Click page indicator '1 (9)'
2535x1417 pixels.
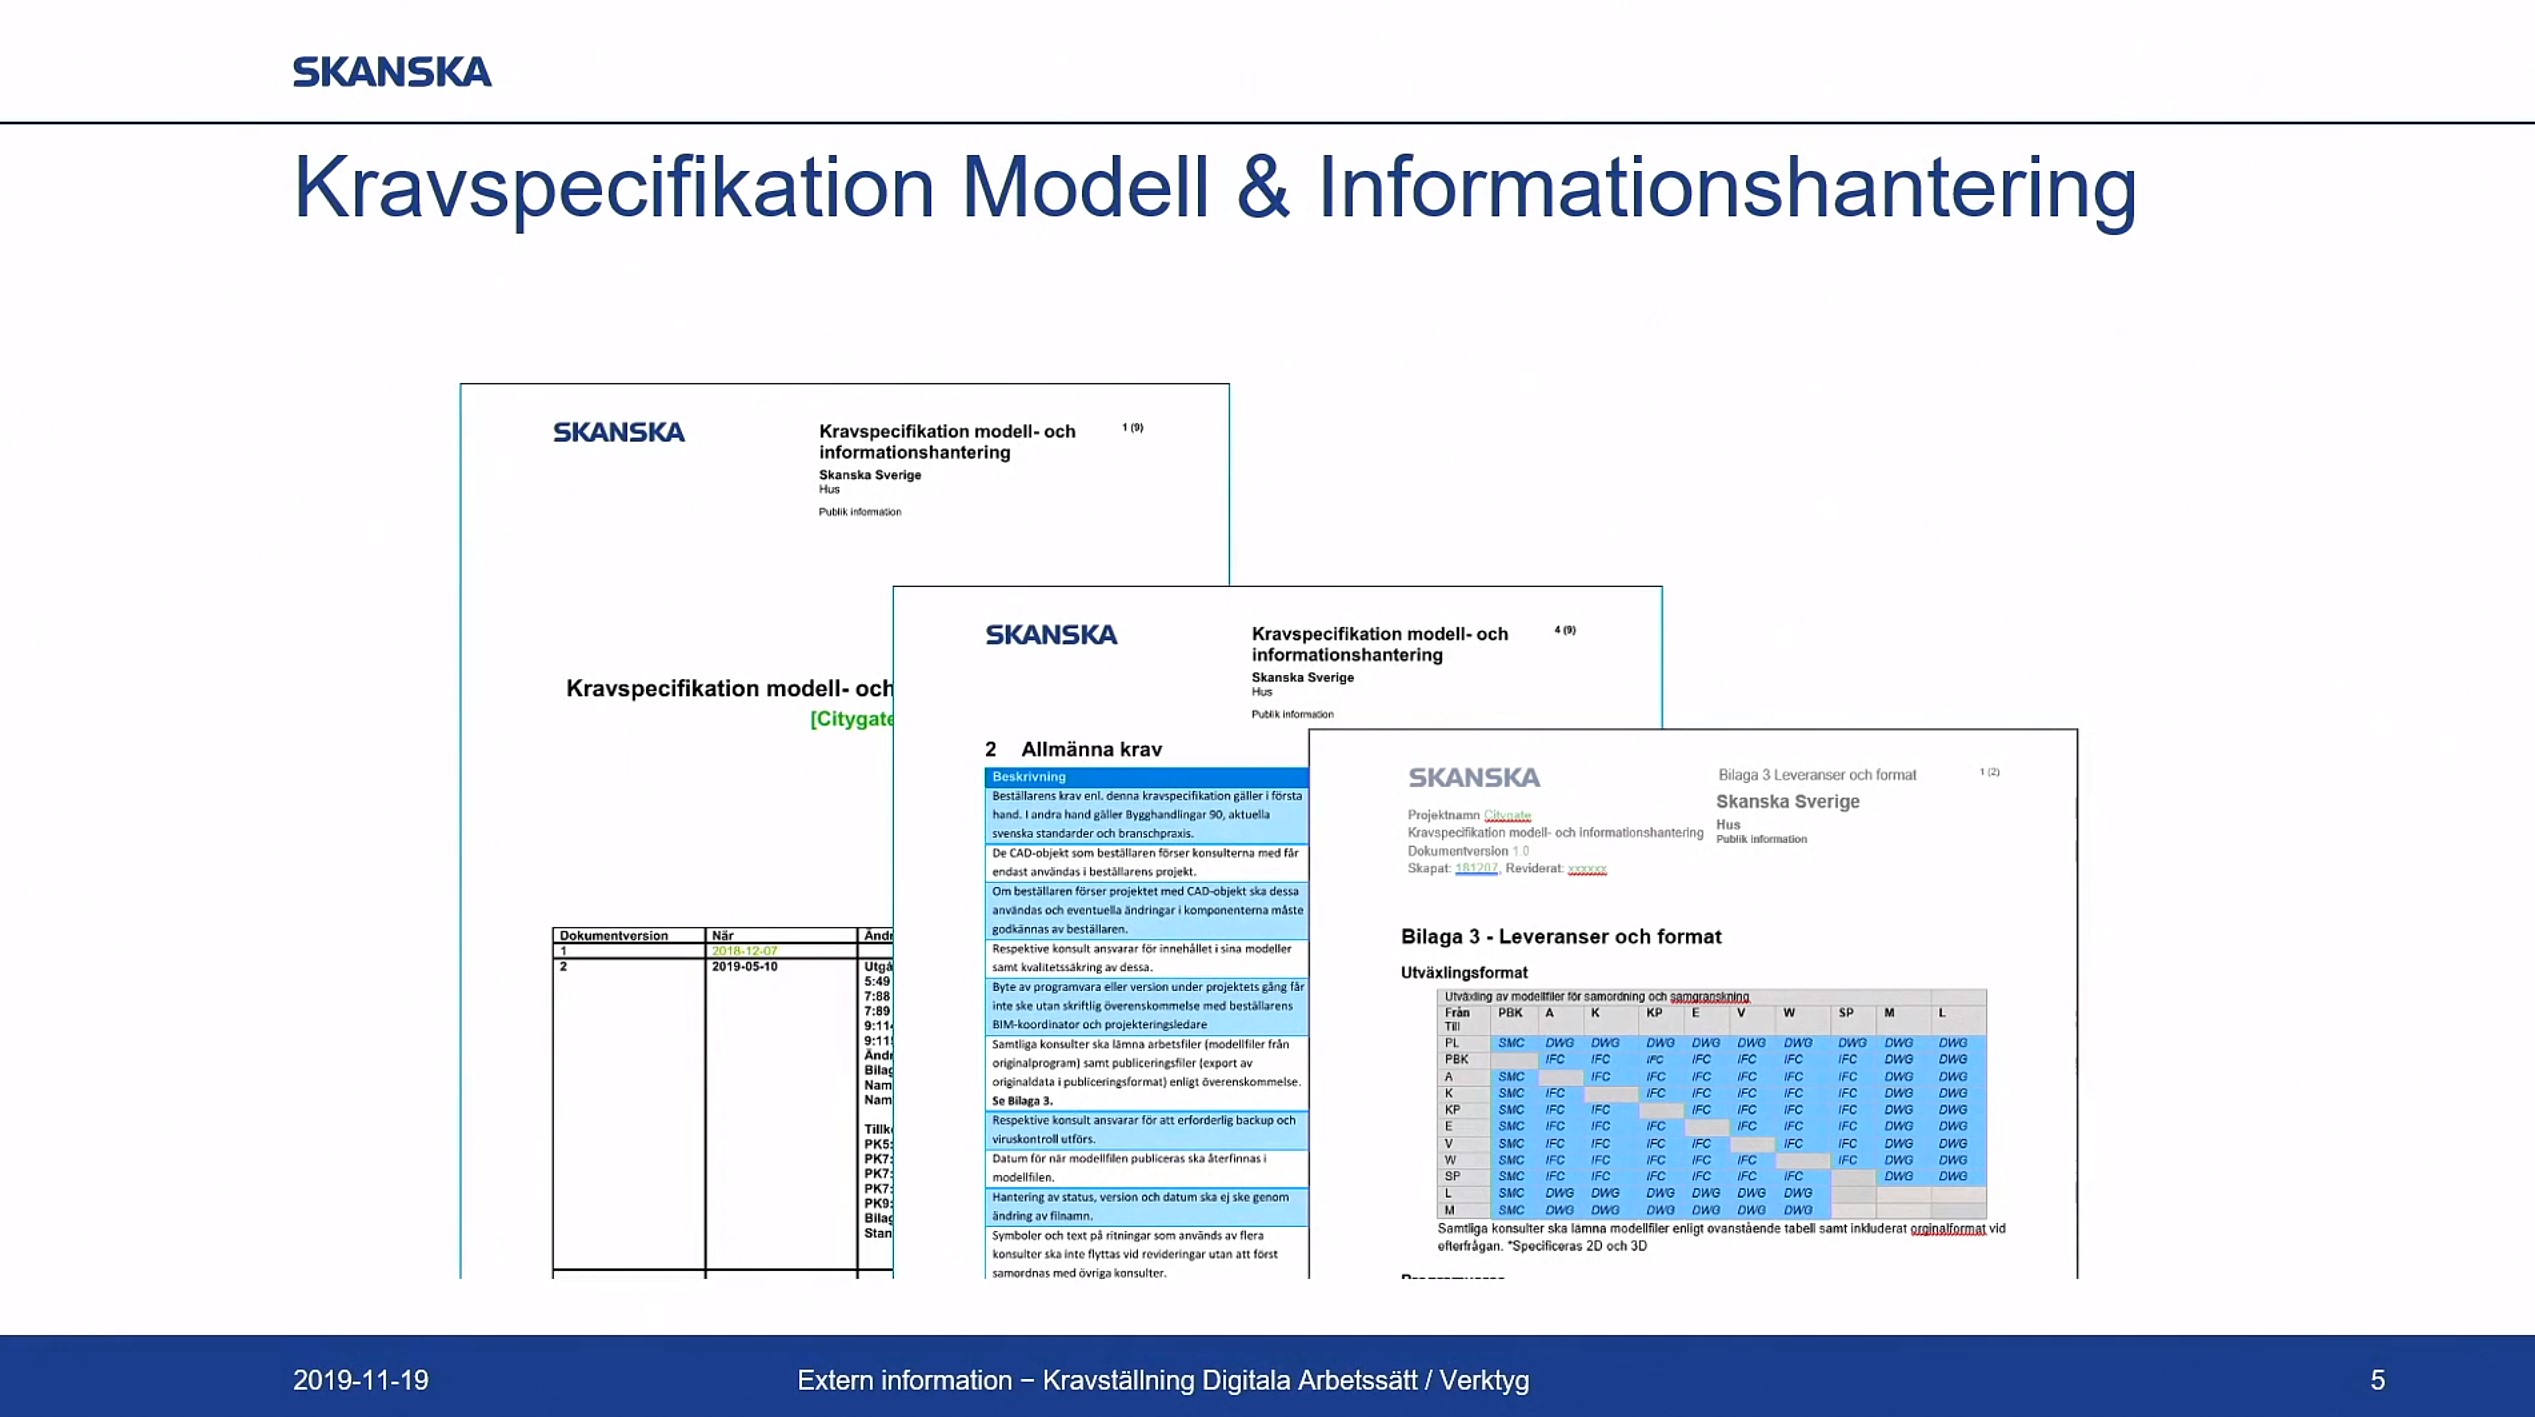[1133, 428]
